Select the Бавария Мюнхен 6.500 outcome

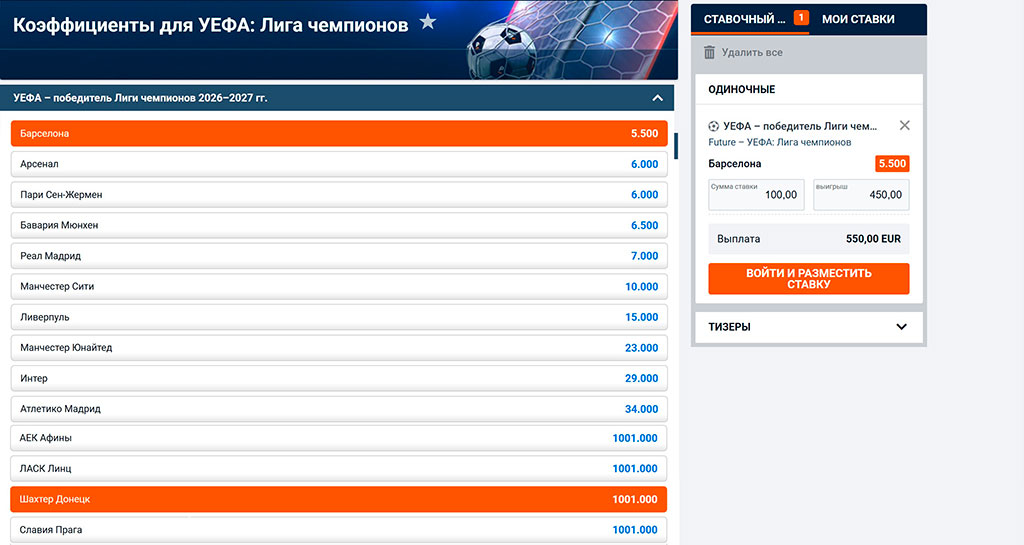[x=339, y=225]
